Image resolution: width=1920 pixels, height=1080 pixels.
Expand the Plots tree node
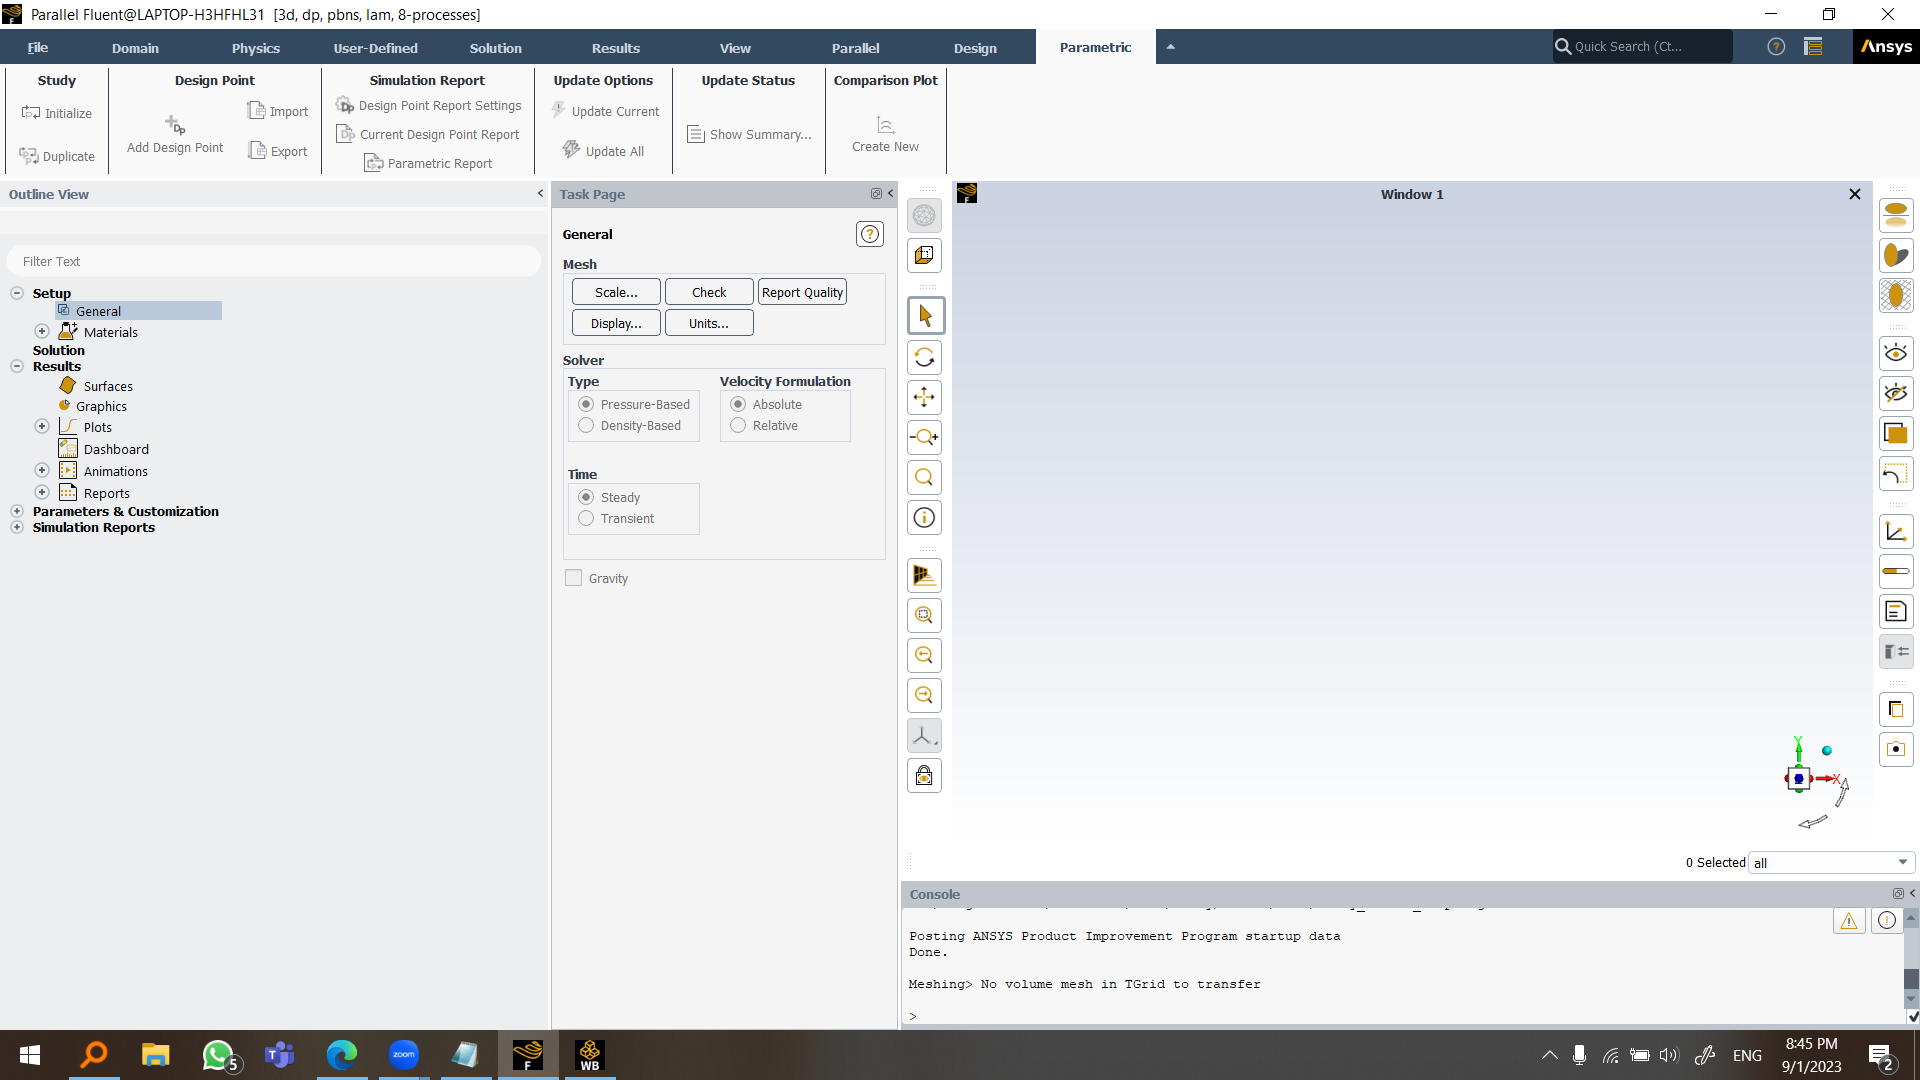click(42, 426)
